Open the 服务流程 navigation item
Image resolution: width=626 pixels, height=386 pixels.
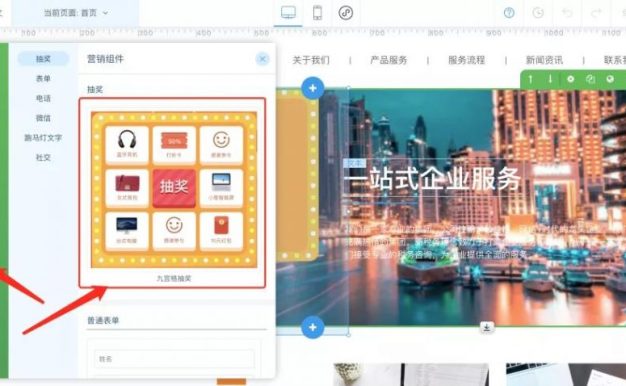[x=466, y=60]
